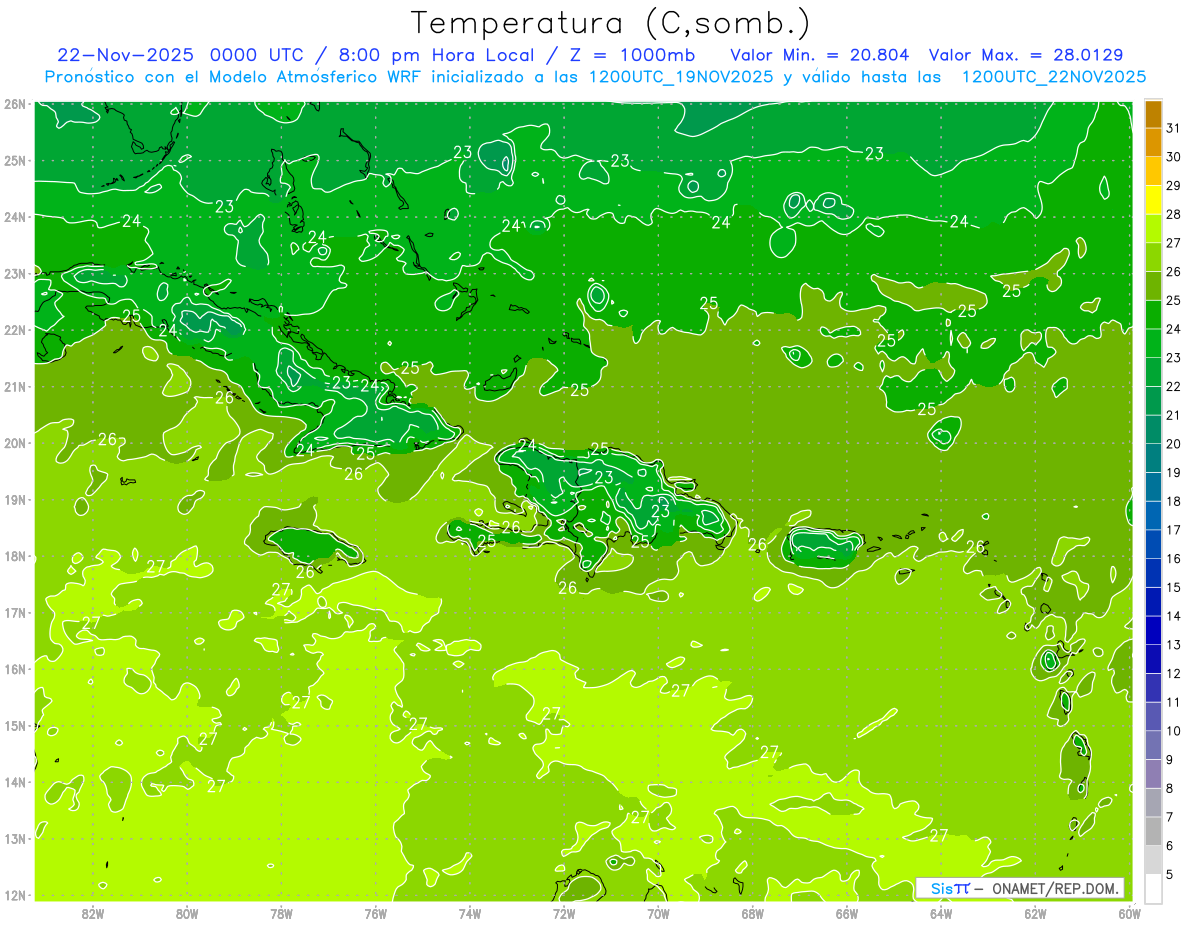1200x927 pixels.
Task: Click the 'Temperatura (C,somb.)' chart title
Action: [x=611, y=23]
